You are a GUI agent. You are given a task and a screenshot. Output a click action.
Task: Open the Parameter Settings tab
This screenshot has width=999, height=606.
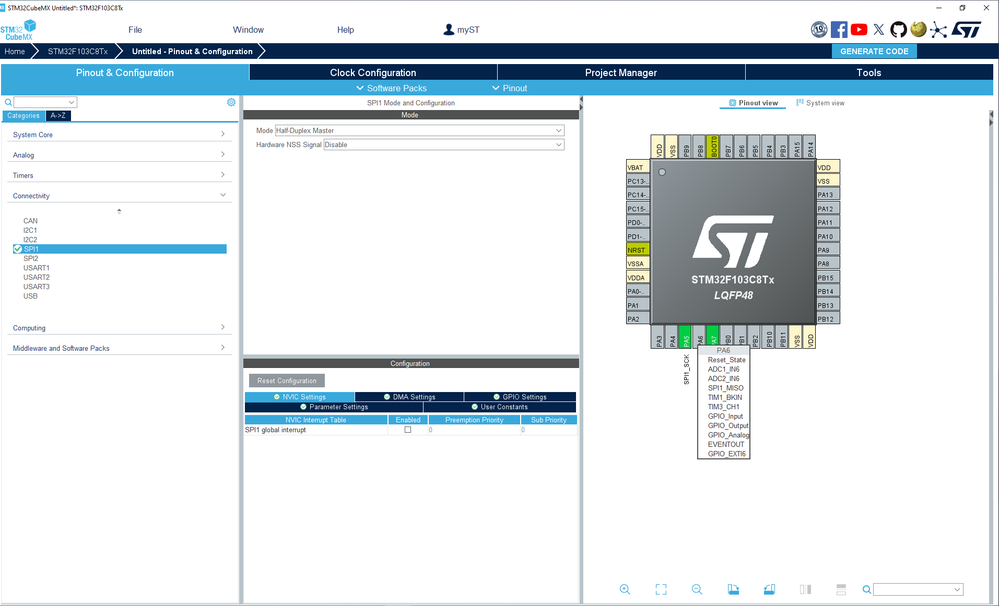[334, 407]
